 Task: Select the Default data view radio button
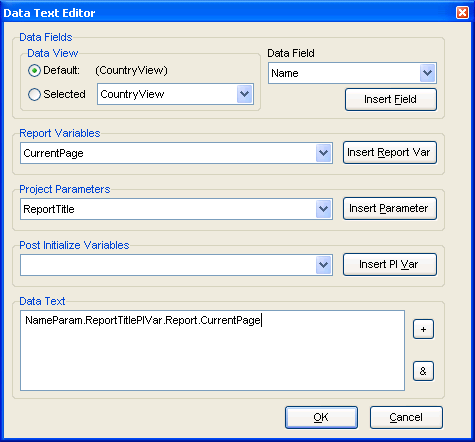click(x=34, y=71)
